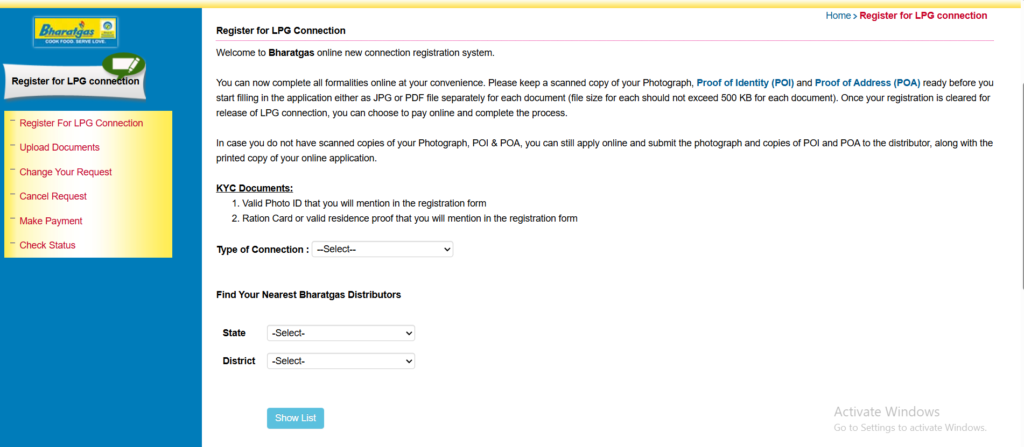Click the Bharatgas logo
Image resolution: width=1024 pixels, height=447 pixels.
(75, 33)
